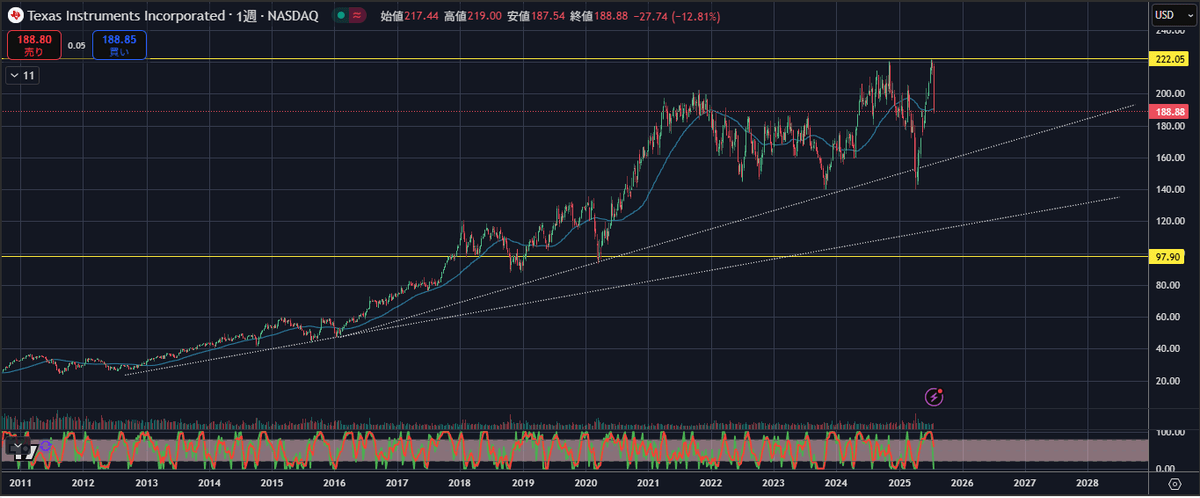Click the 終値 188.88 close value
This screenshot has height=498, width=1200.
pos(598,16)
